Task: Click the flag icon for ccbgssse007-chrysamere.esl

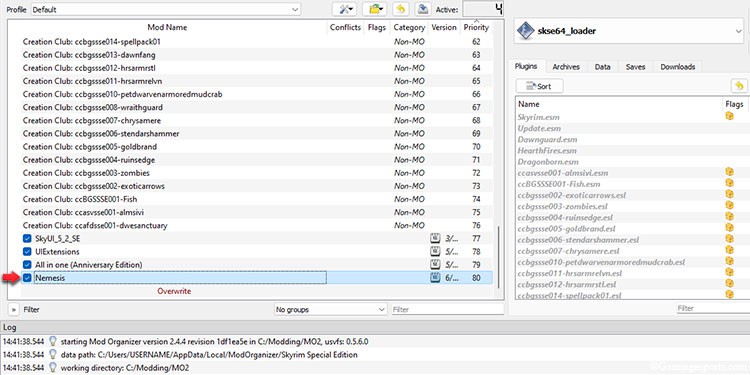Action: [729, 250]
